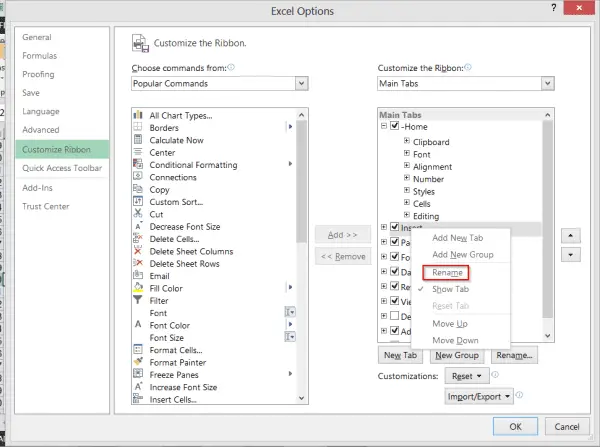Select the Format Painter brush icon
Screen dimensions: 600x447
tap(138, 361)
